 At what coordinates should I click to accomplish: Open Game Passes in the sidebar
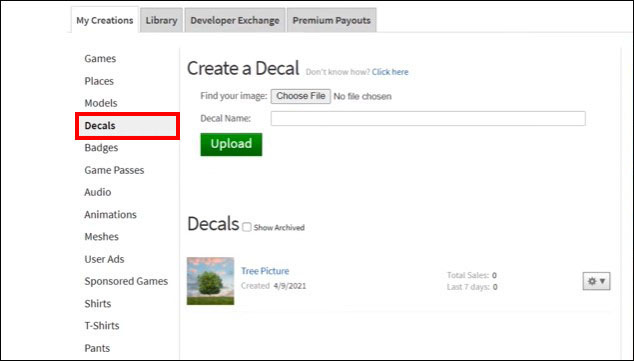(114, 170)
